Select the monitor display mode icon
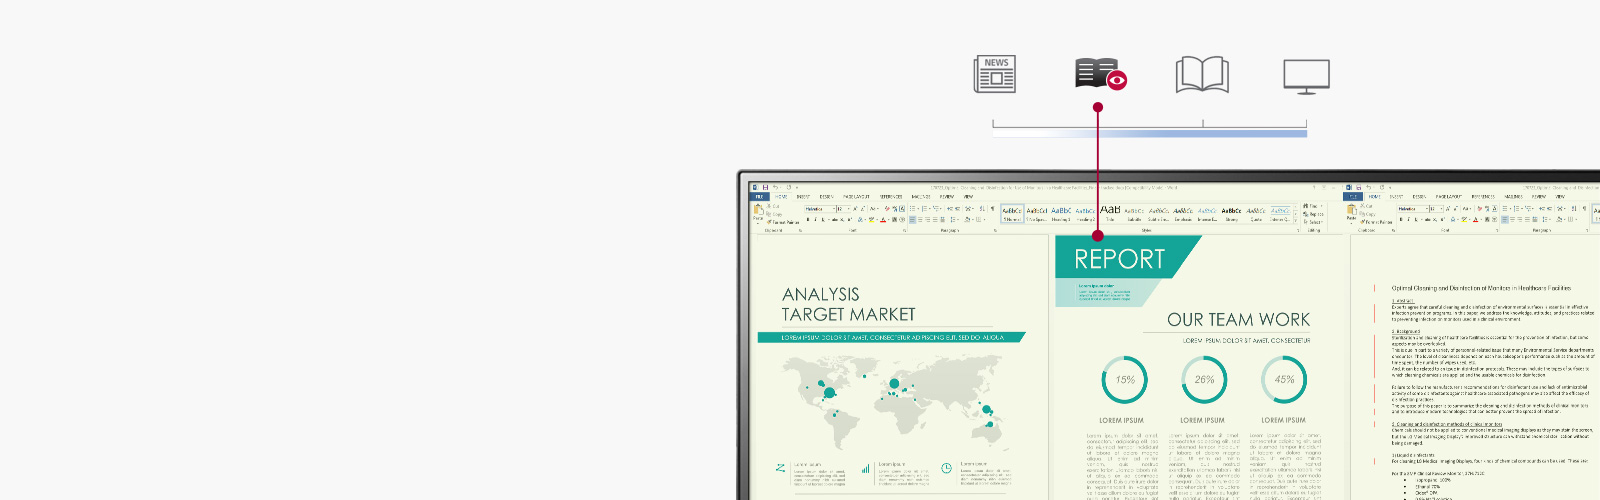The height and width of the screenshot is (500, 1600). click(x=1306, y=76)
